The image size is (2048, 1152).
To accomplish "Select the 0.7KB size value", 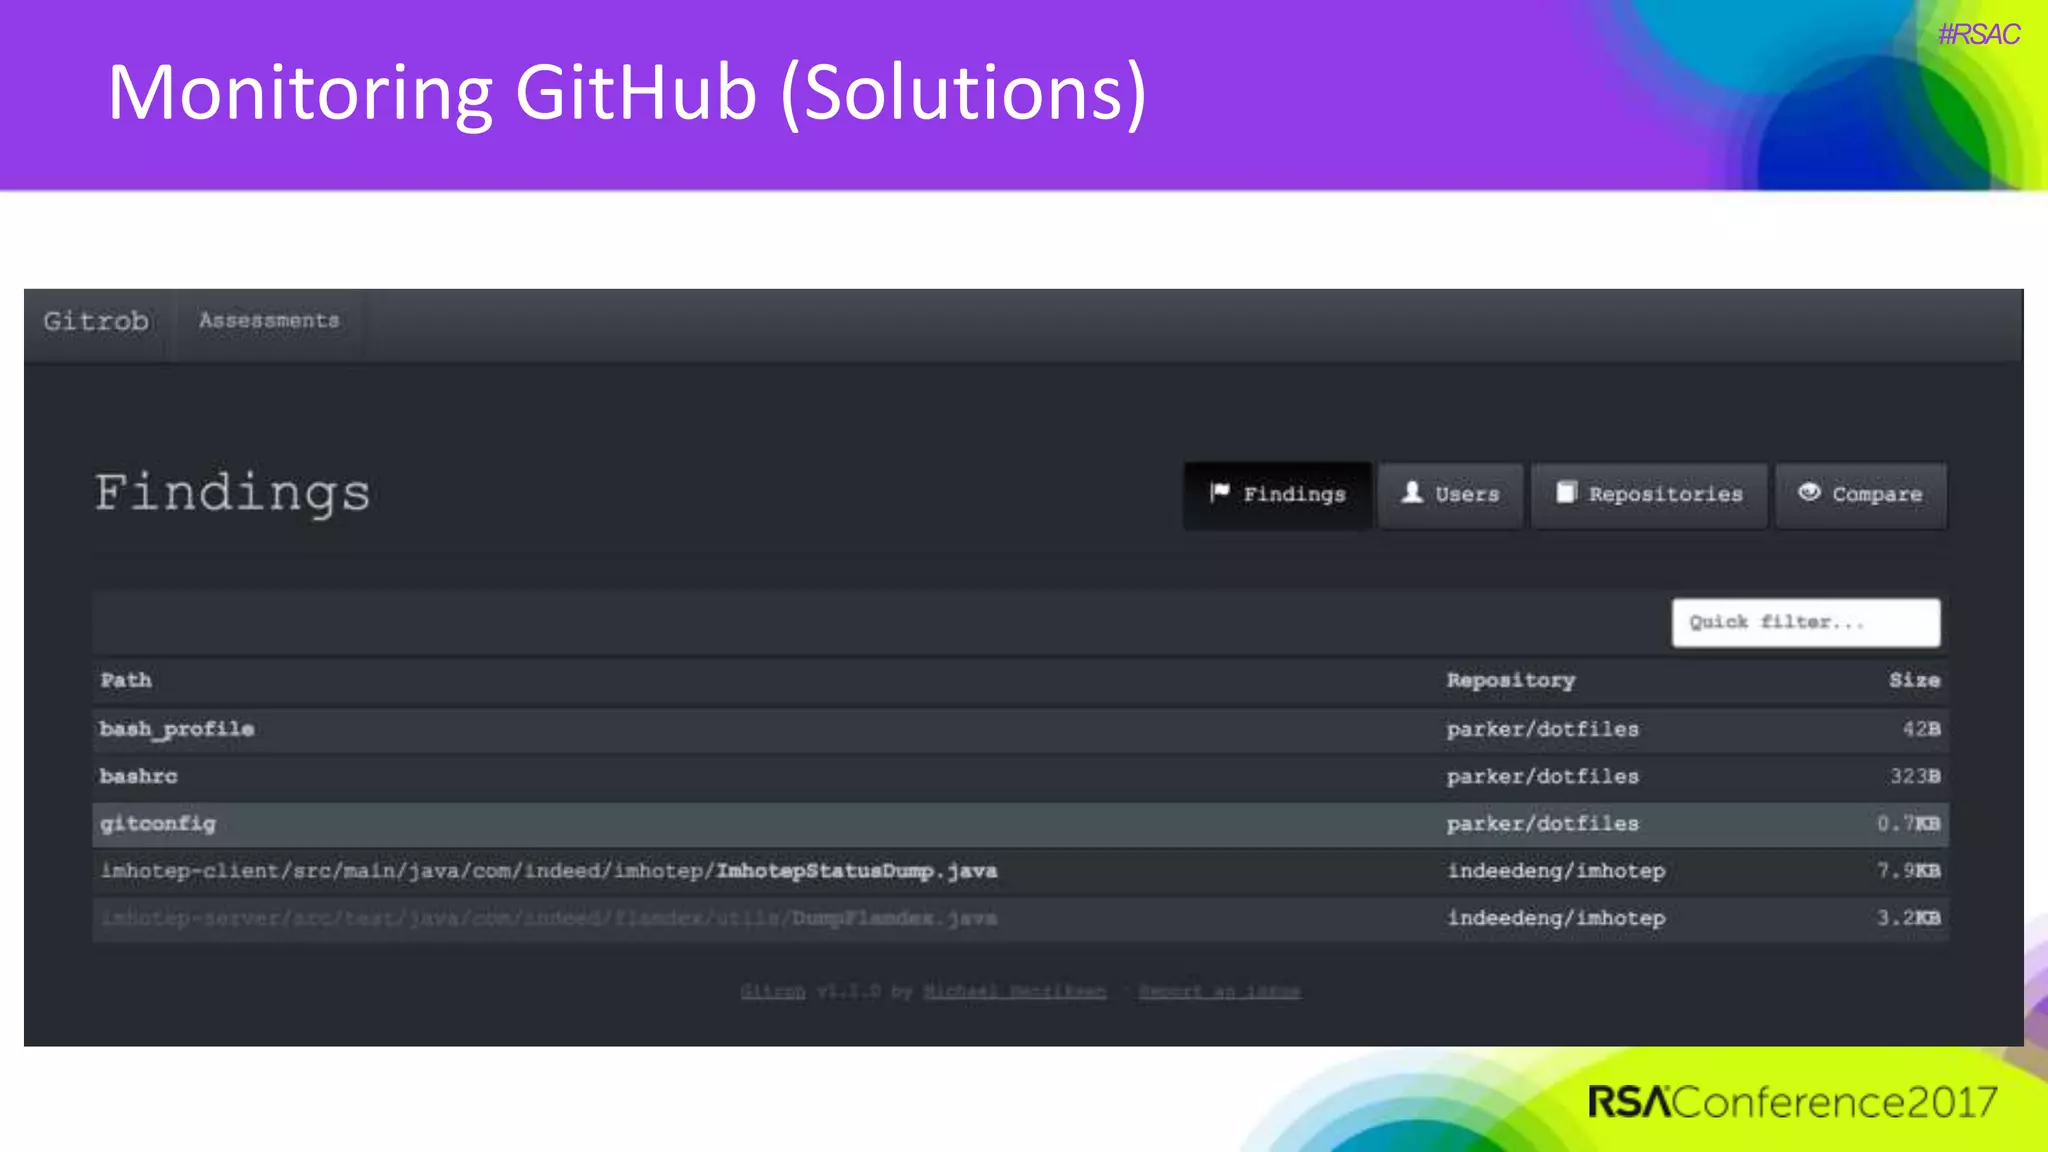I will (x=1908, y=824).
